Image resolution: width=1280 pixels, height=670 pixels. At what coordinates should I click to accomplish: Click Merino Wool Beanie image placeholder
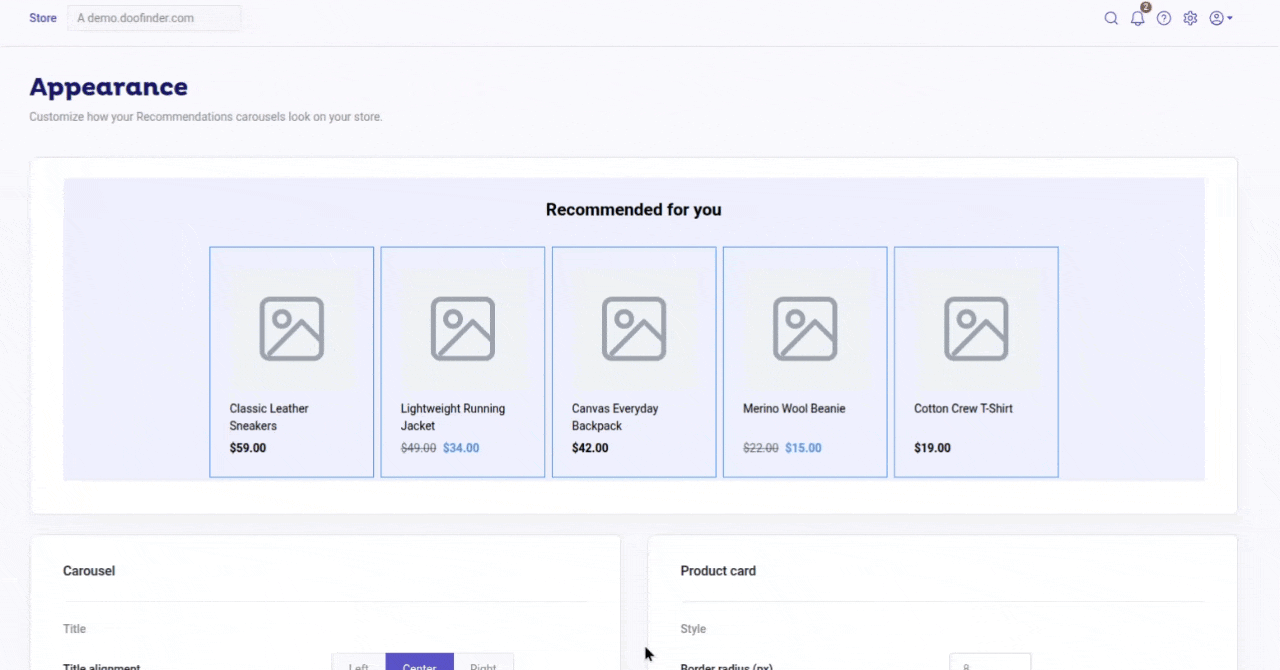805,329
